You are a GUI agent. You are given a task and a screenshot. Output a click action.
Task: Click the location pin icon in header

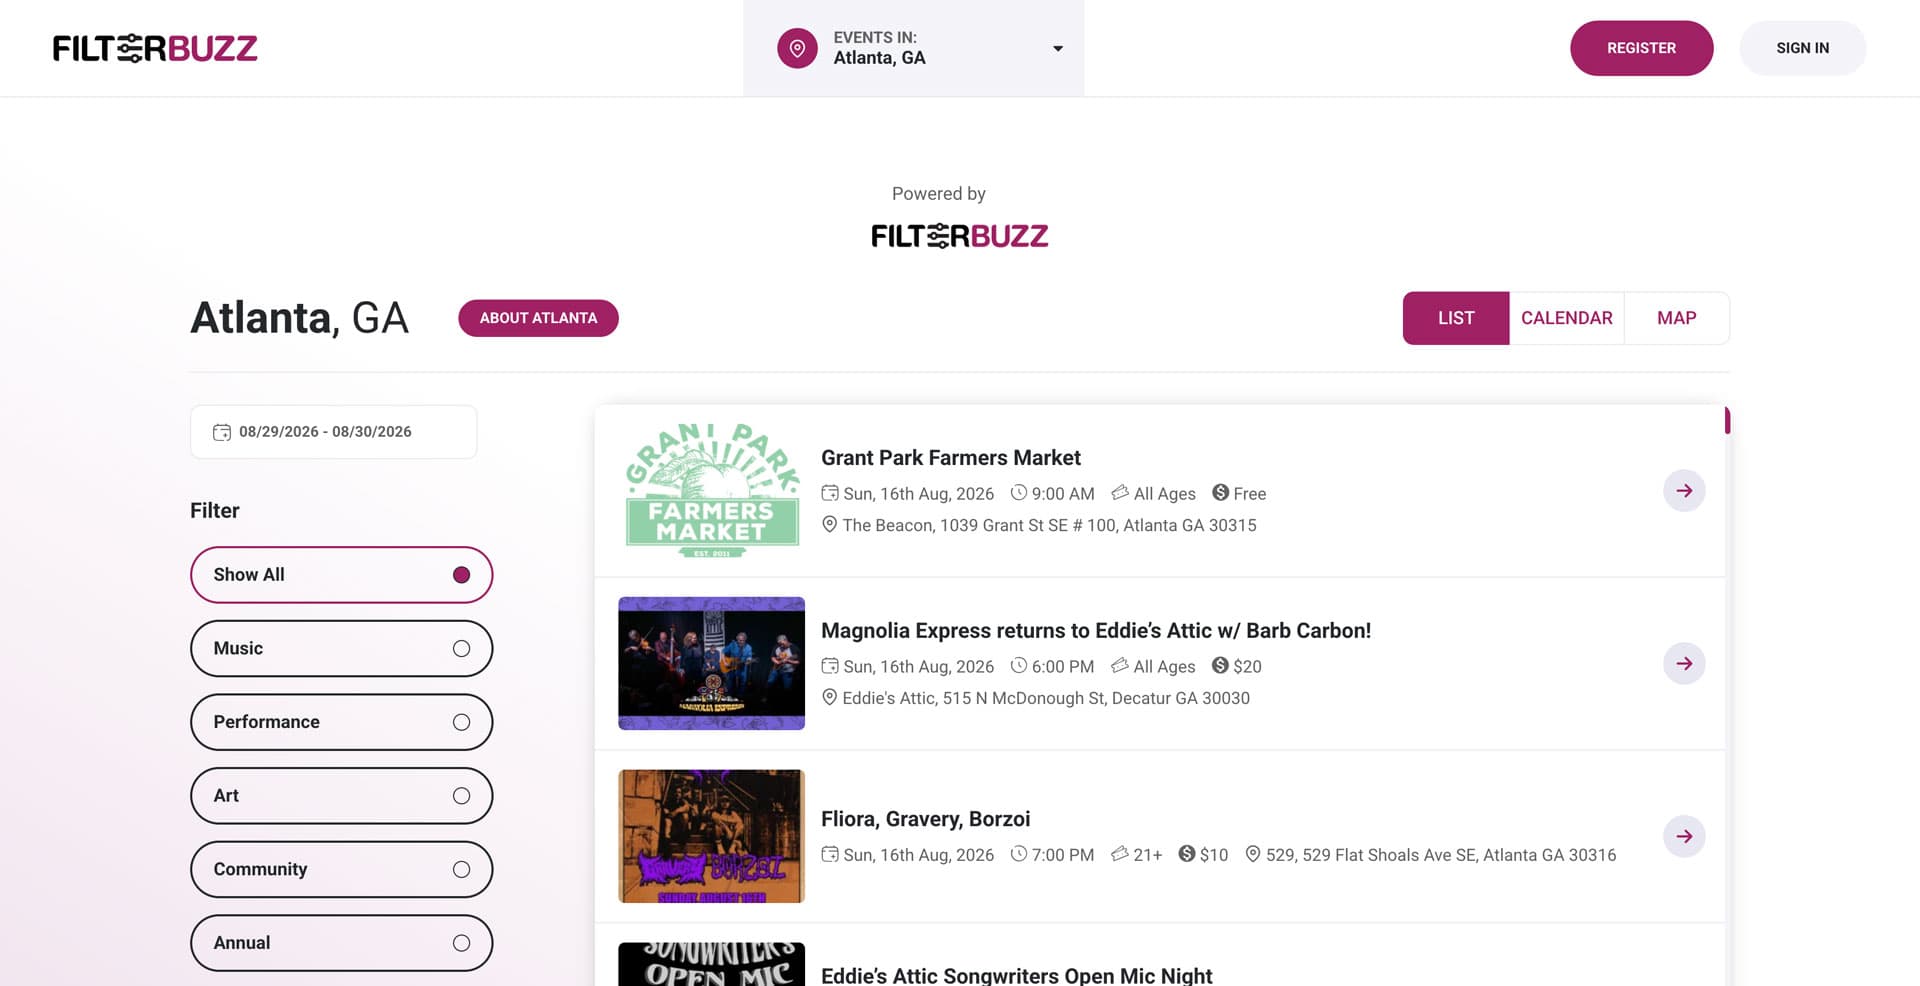pyautogui.click(x=797, y=48)
